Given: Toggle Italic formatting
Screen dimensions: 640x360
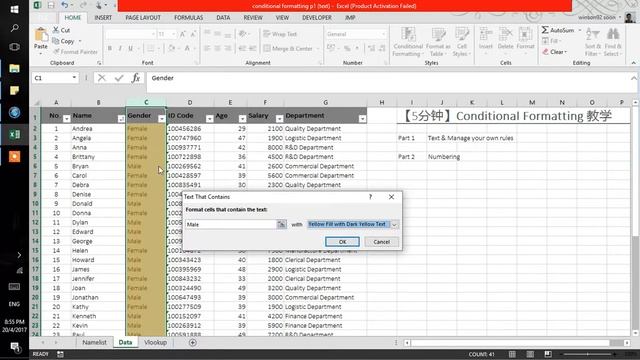Looking at the screenshot, I should tap(120, 48).
